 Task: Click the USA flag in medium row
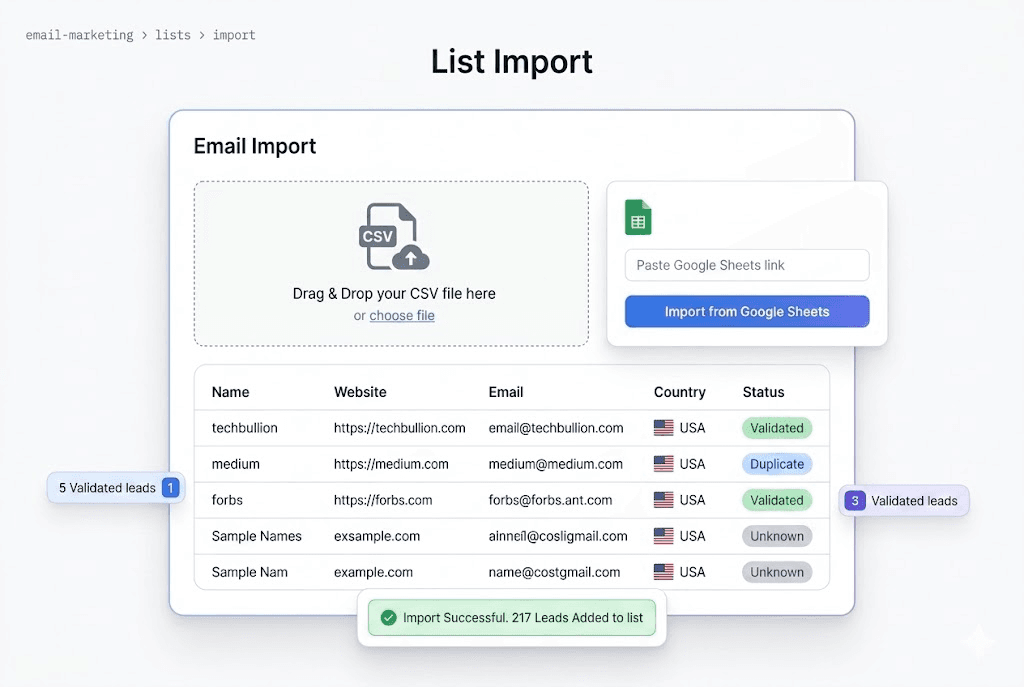coord(664,464)
